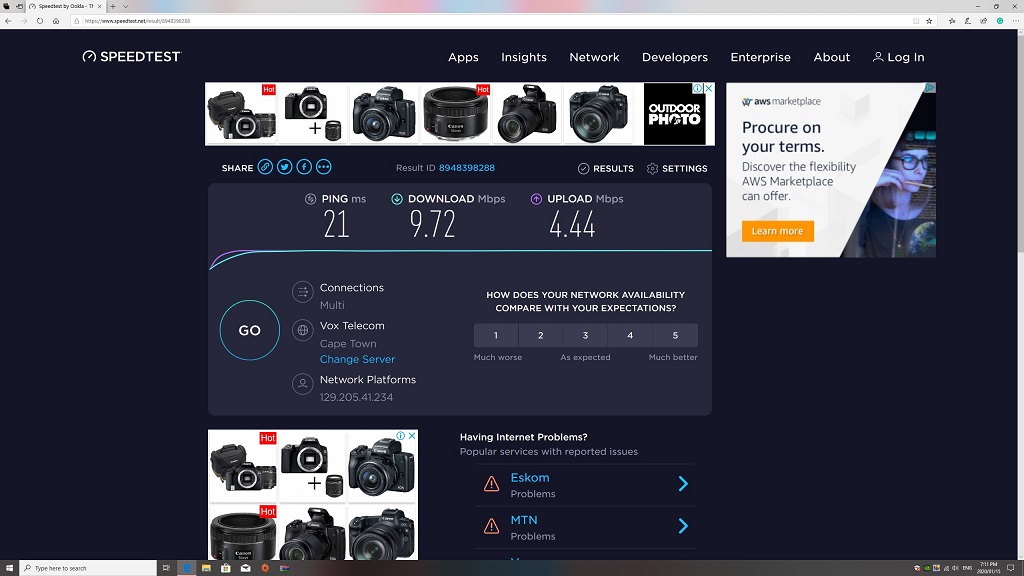The width and height of the screenshot is (1024, 576).
Task: Expand Eskom problems chevron
Action: [683, 484]
